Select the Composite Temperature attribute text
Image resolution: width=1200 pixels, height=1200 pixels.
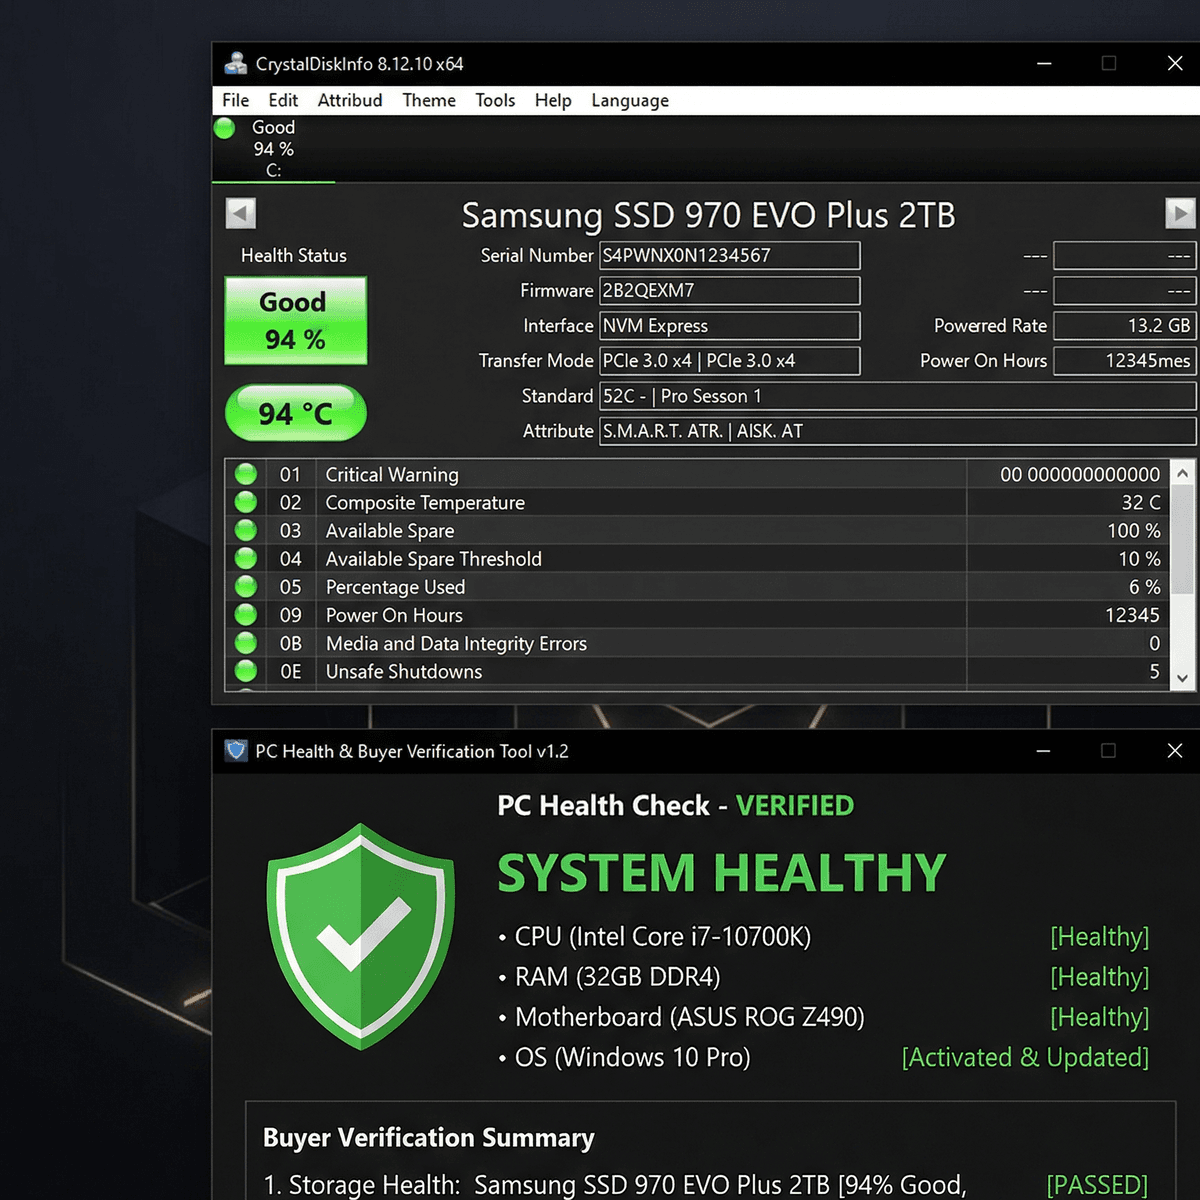(x=425, y=503)
